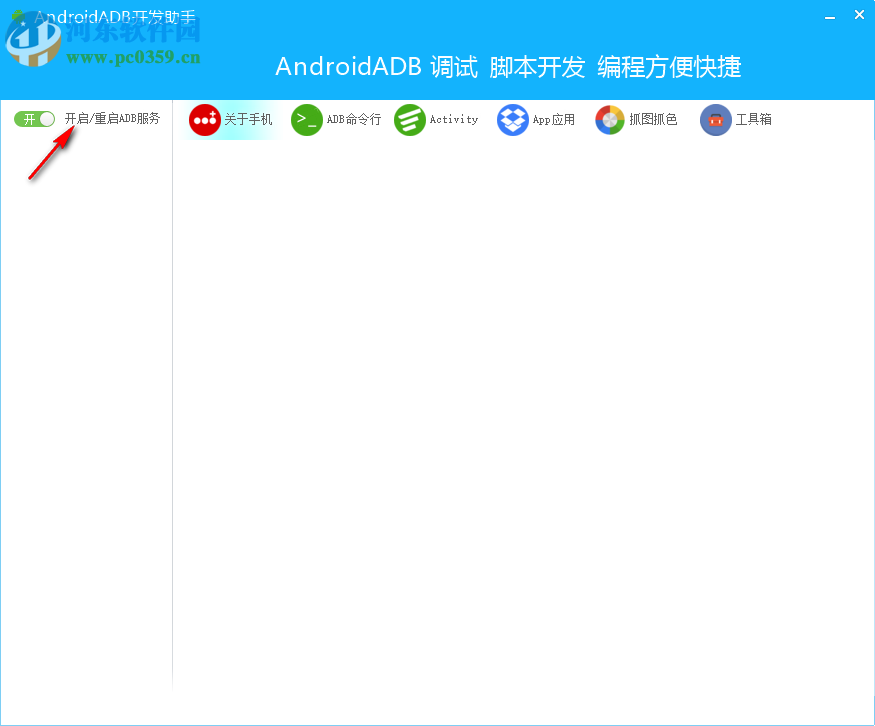The height and width of the screenshot is (726, 875).
Task: Toggle the 开 ADB service switch off
Action: point(33,118)
